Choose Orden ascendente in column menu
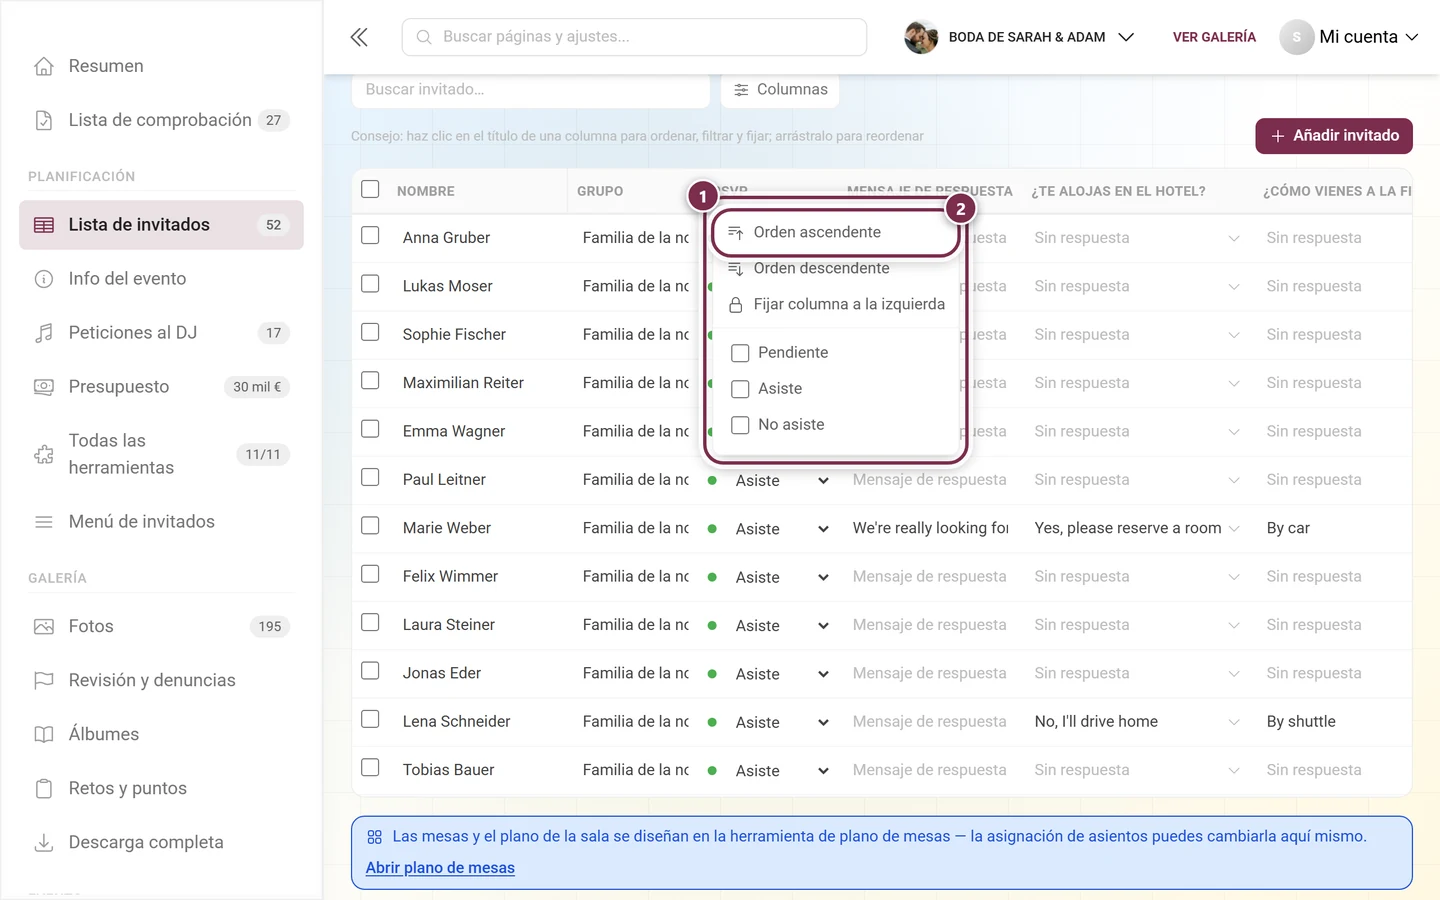The height and width of the screenshot is (900, 1440). point(835,232)
